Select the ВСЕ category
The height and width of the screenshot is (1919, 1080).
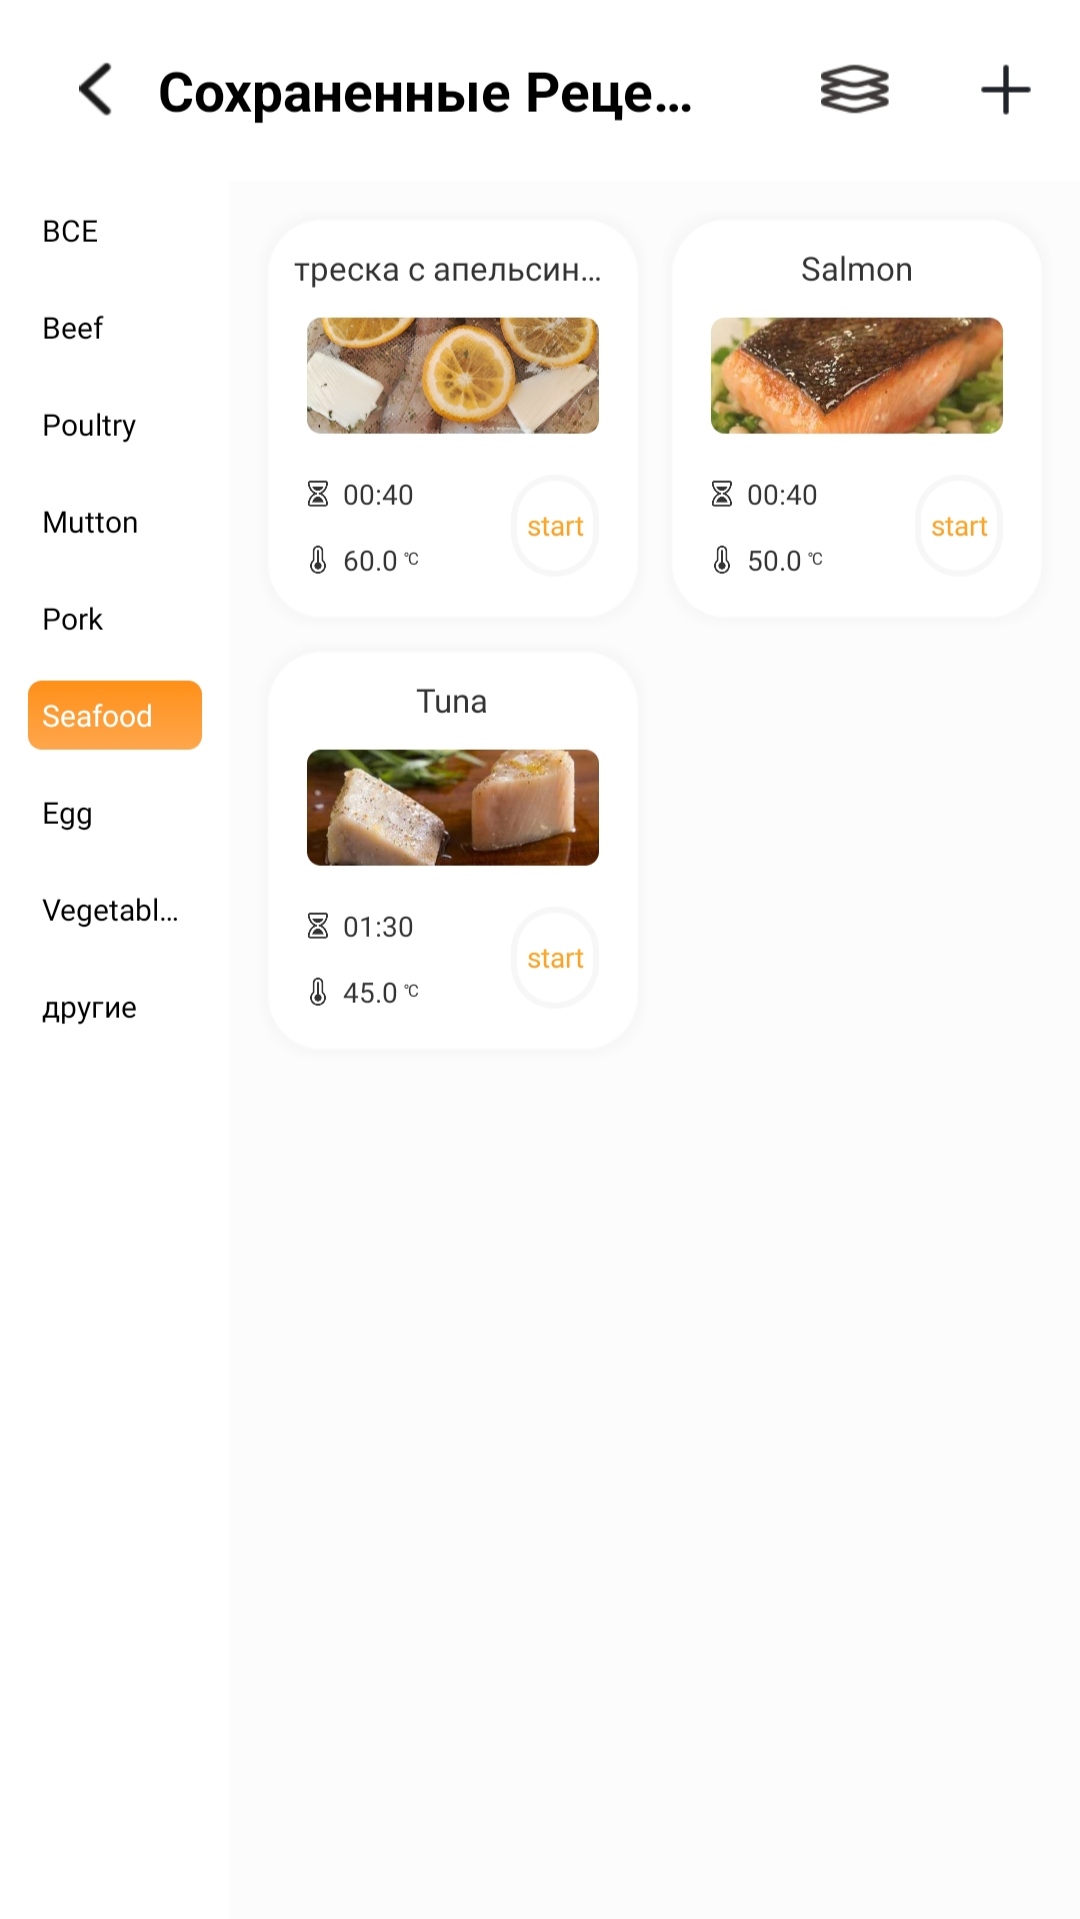pyautogui.click(x=70, y=231)
